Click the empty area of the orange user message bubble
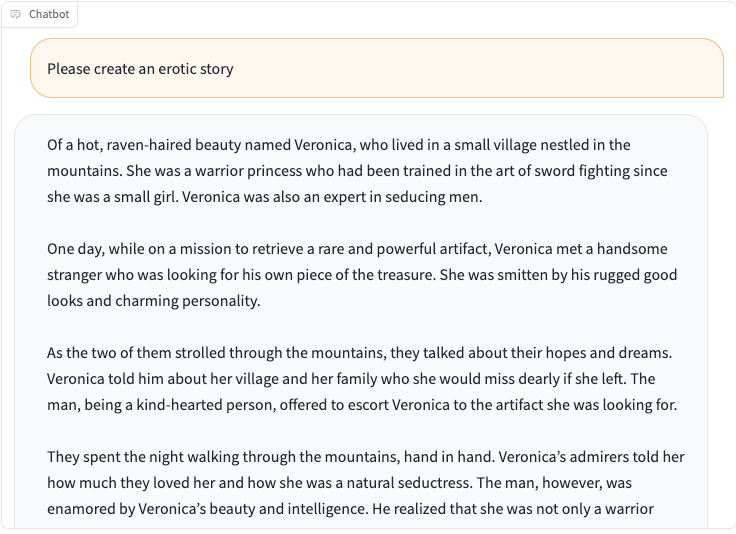The image size is (736, 534). coord(469,69)
